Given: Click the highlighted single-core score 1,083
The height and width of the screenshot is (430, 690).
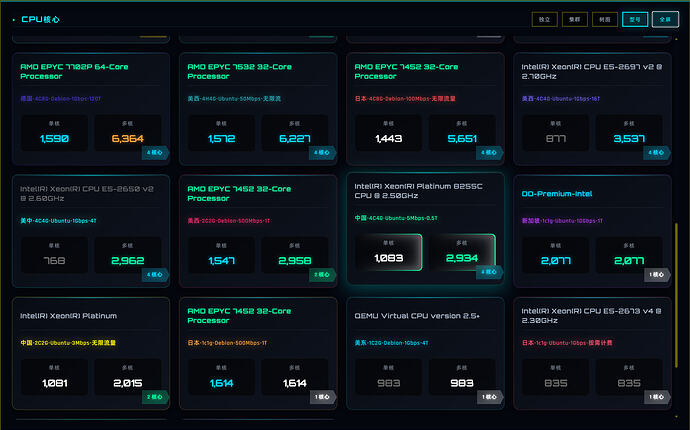Looking at the screenshot, I should point(389,258).
